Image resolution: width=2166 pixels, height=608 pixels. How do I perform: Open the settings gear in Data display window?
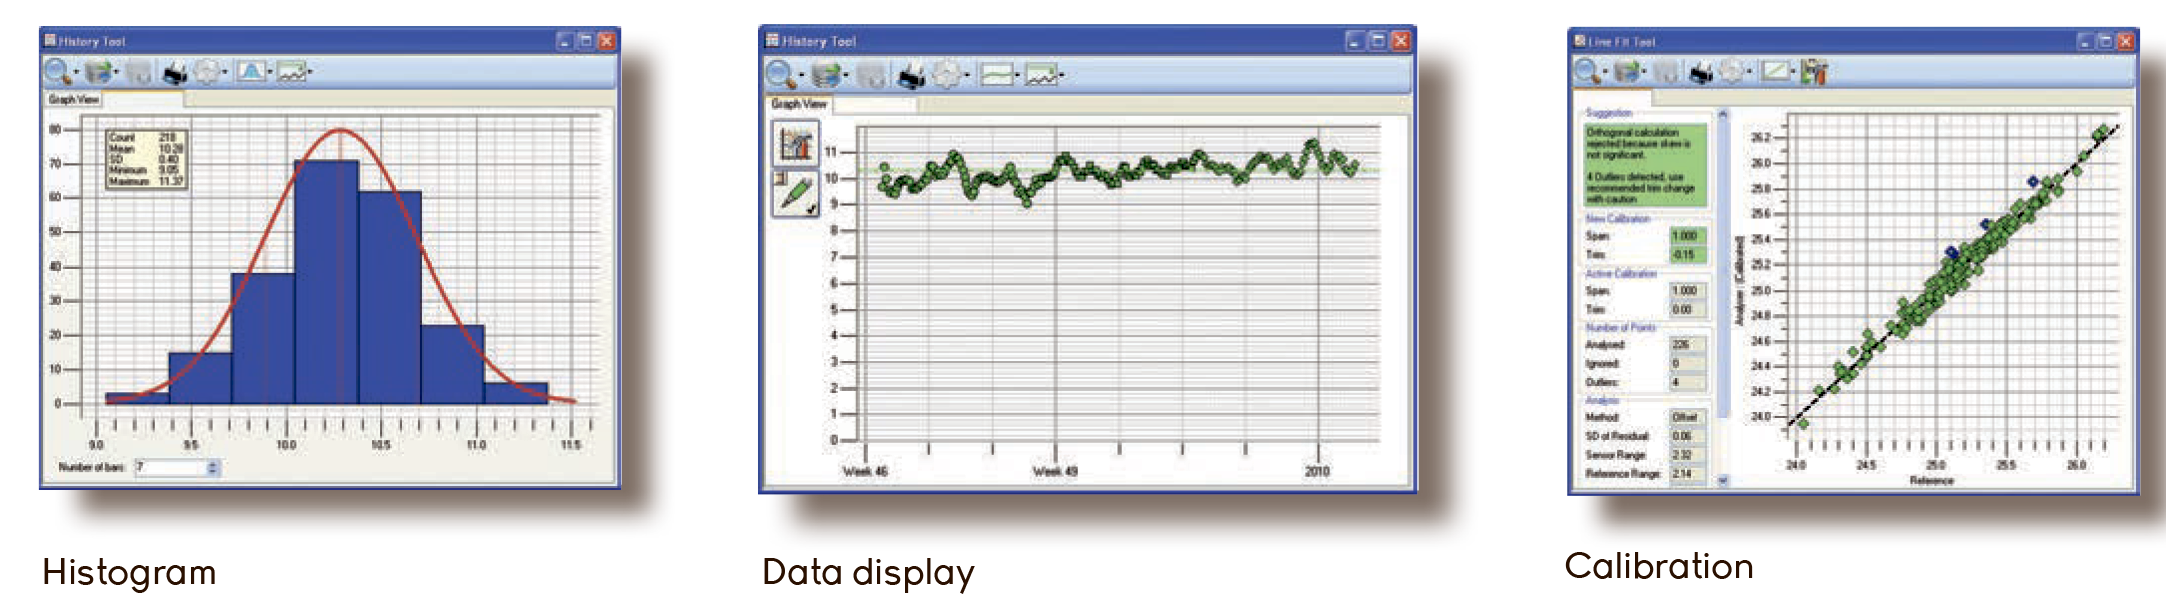pos(947,75)
